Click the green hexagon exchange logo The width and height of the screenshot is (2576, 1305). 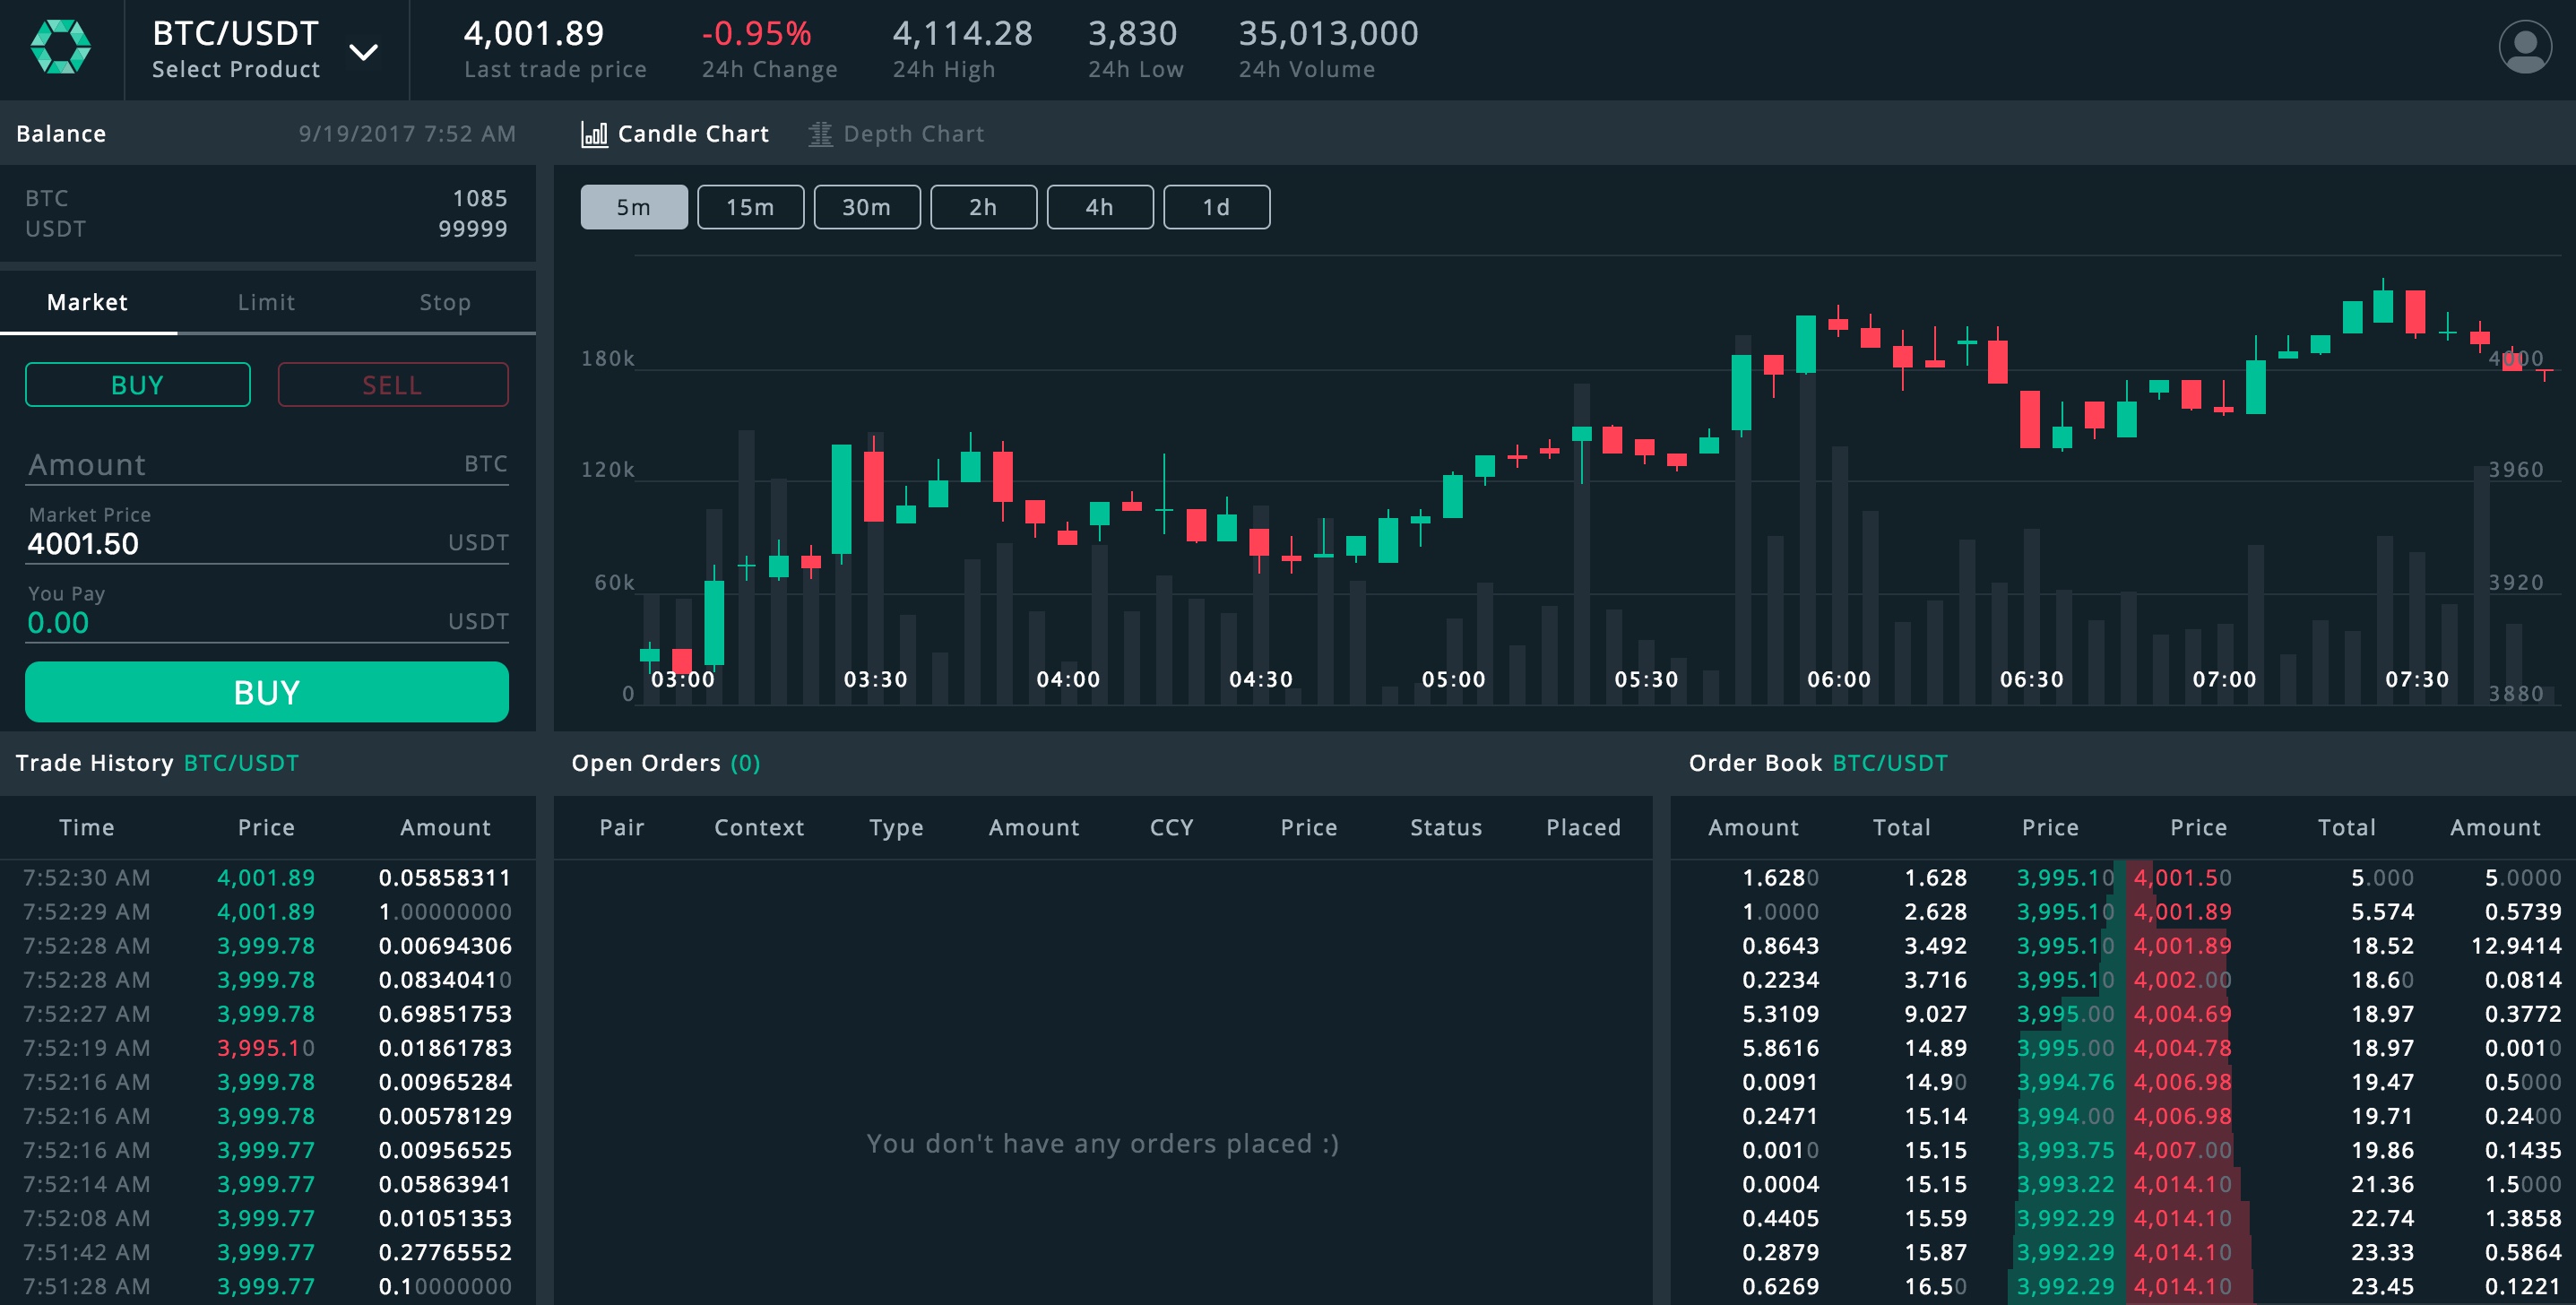tap(61, 48)
